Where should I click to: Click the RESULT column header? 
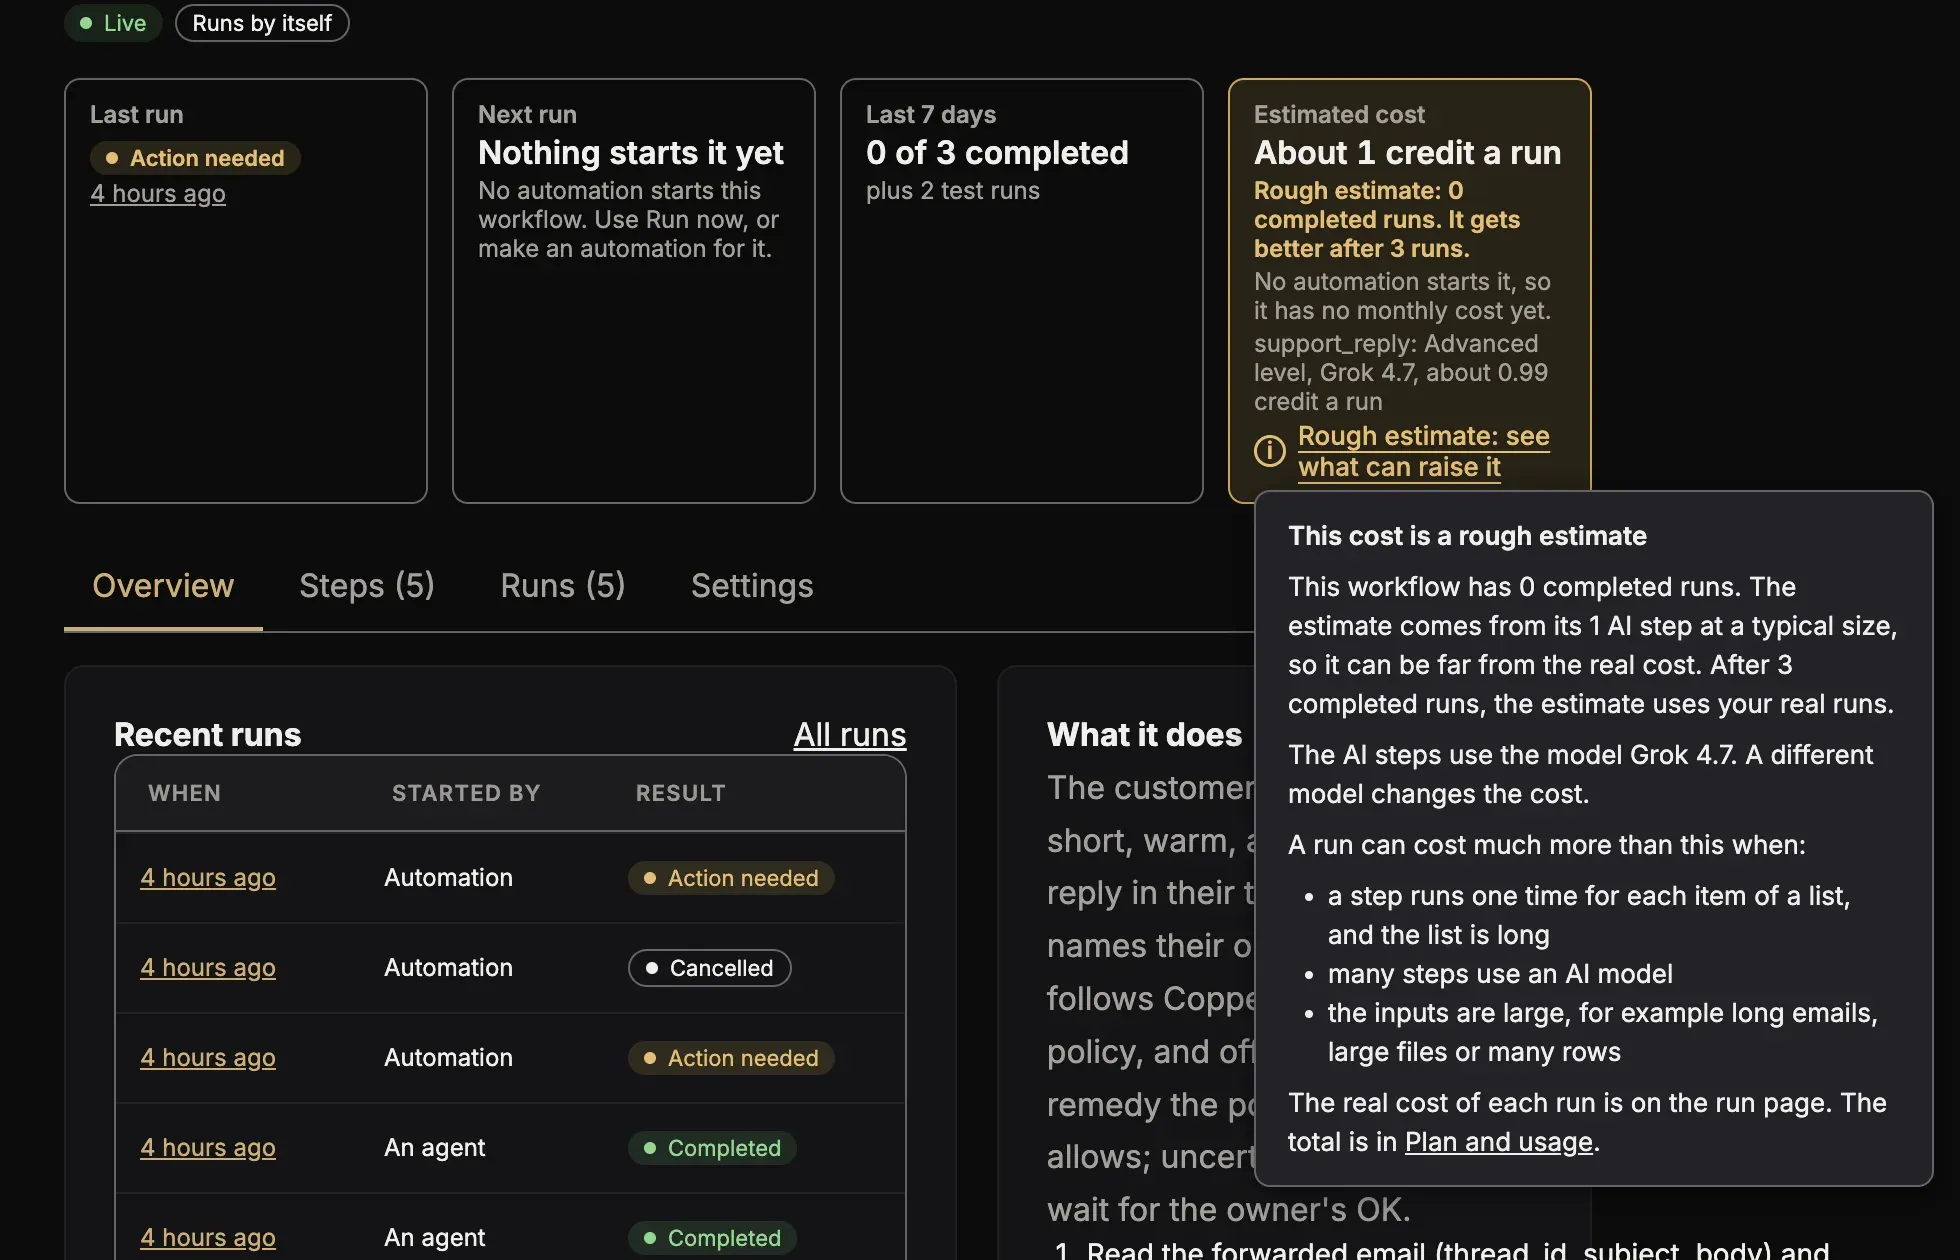(681, 793)
